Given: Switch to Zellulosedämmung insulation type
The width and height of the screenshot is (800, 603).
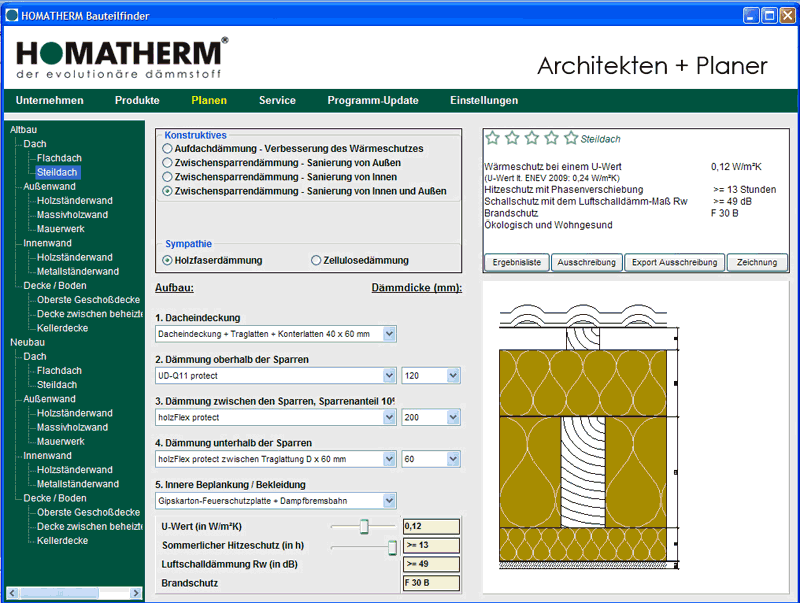Looking at the screenshot, I should pyautogui.click(x=316, y=261).
